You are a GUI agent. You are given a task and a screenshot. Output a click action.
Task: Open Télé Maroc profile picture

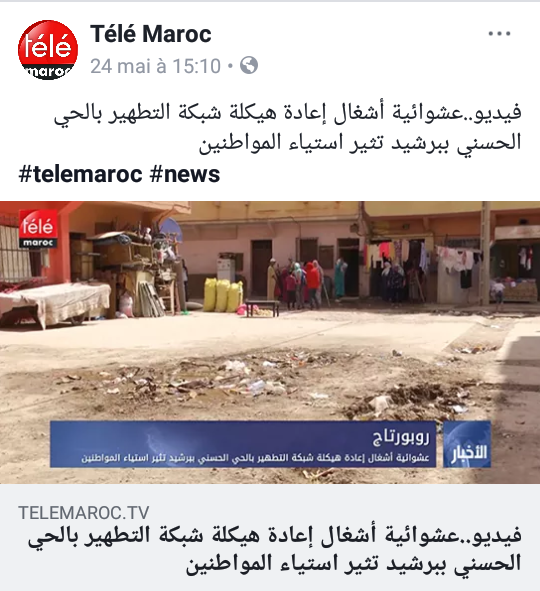pyautogui.click(x=48, y=50)
